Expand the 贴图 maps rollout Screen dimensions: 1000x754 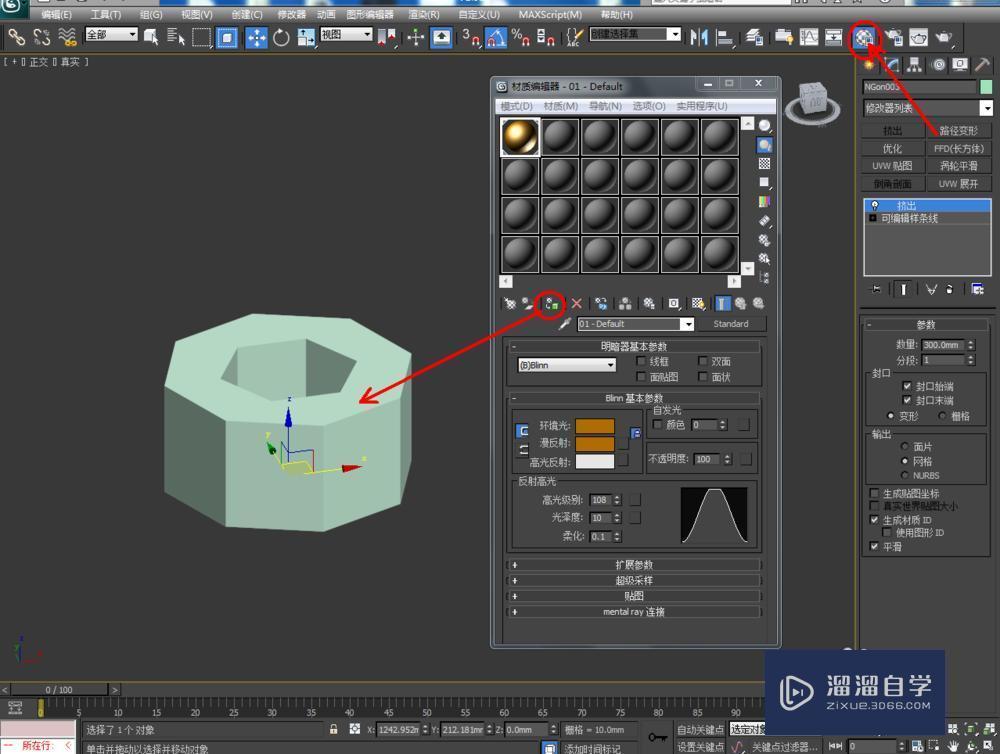coord(636,595)
